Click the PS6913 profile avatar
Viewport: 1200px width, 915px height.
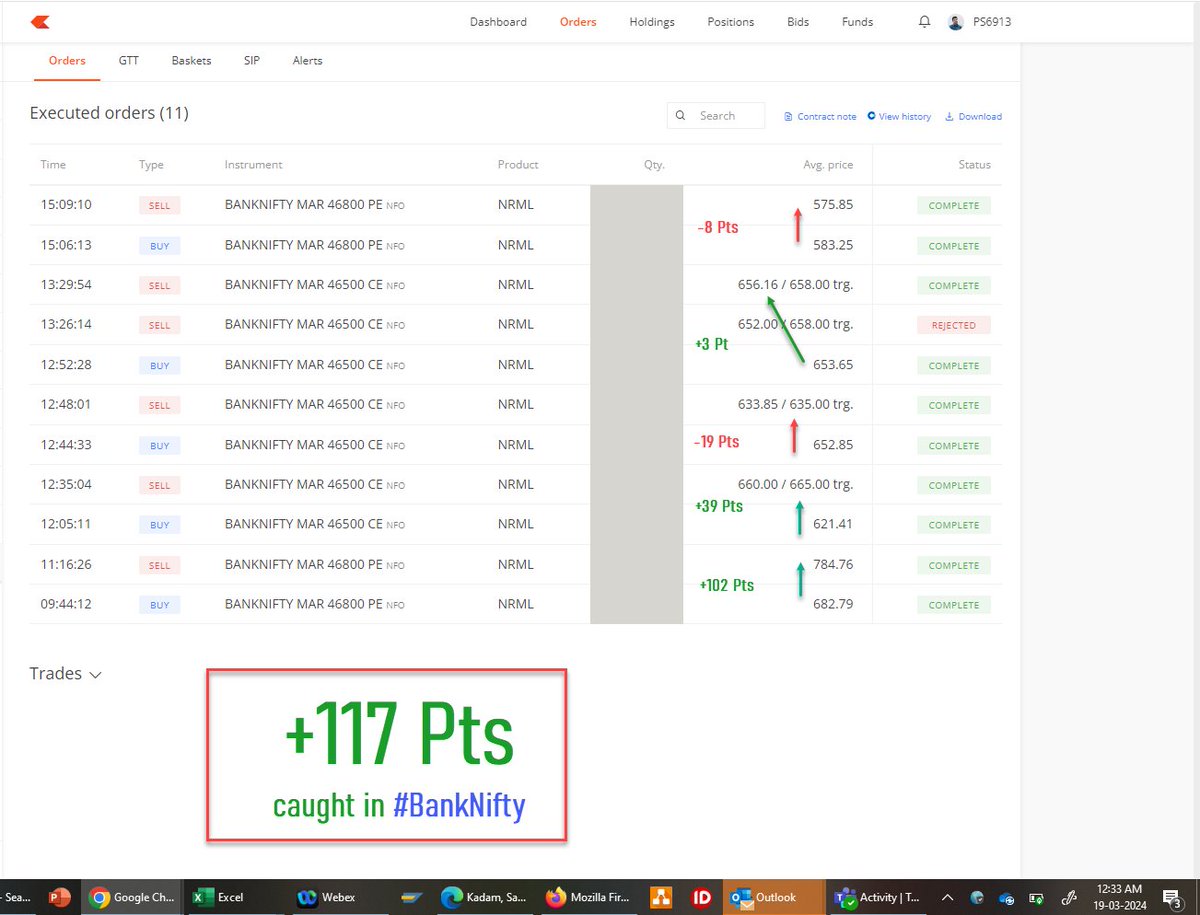click(956, 22)
